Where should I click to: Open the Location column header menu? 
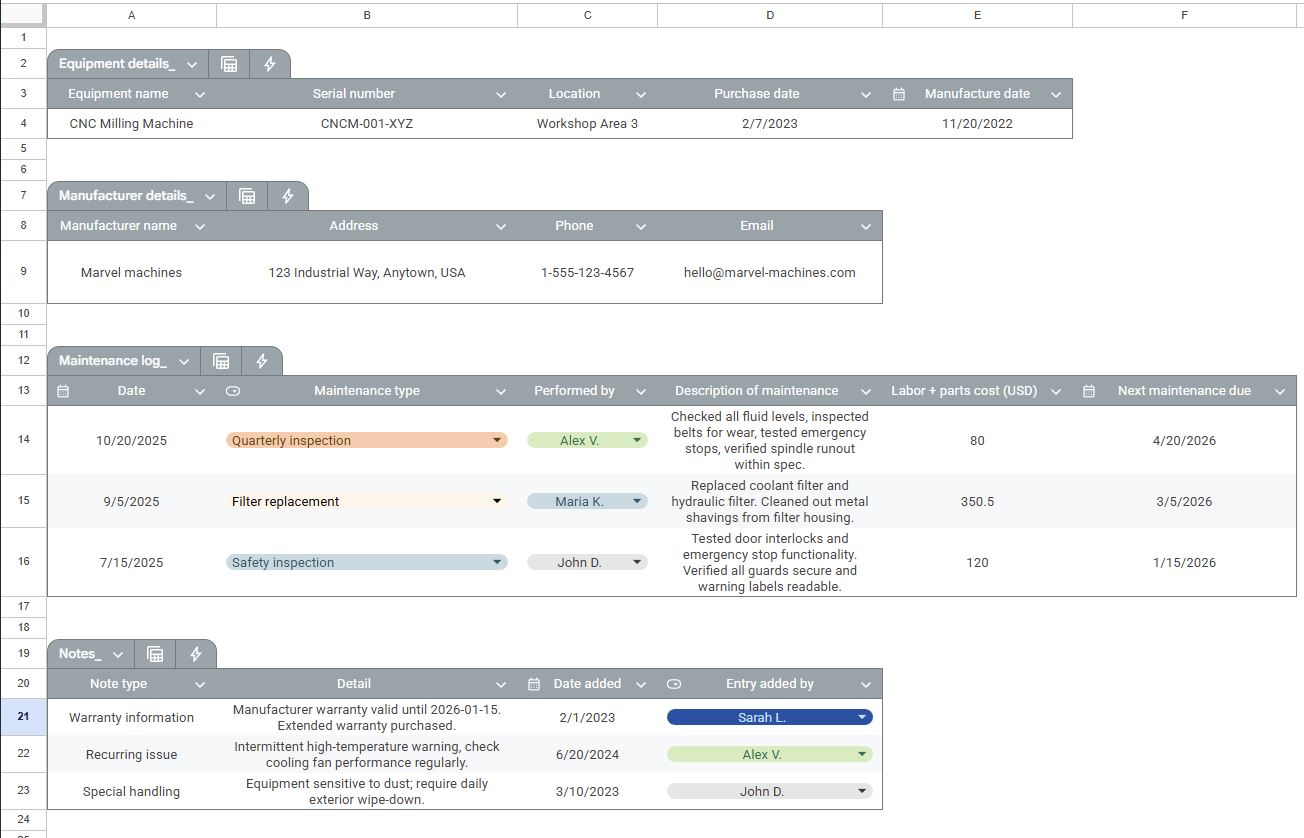641,93
